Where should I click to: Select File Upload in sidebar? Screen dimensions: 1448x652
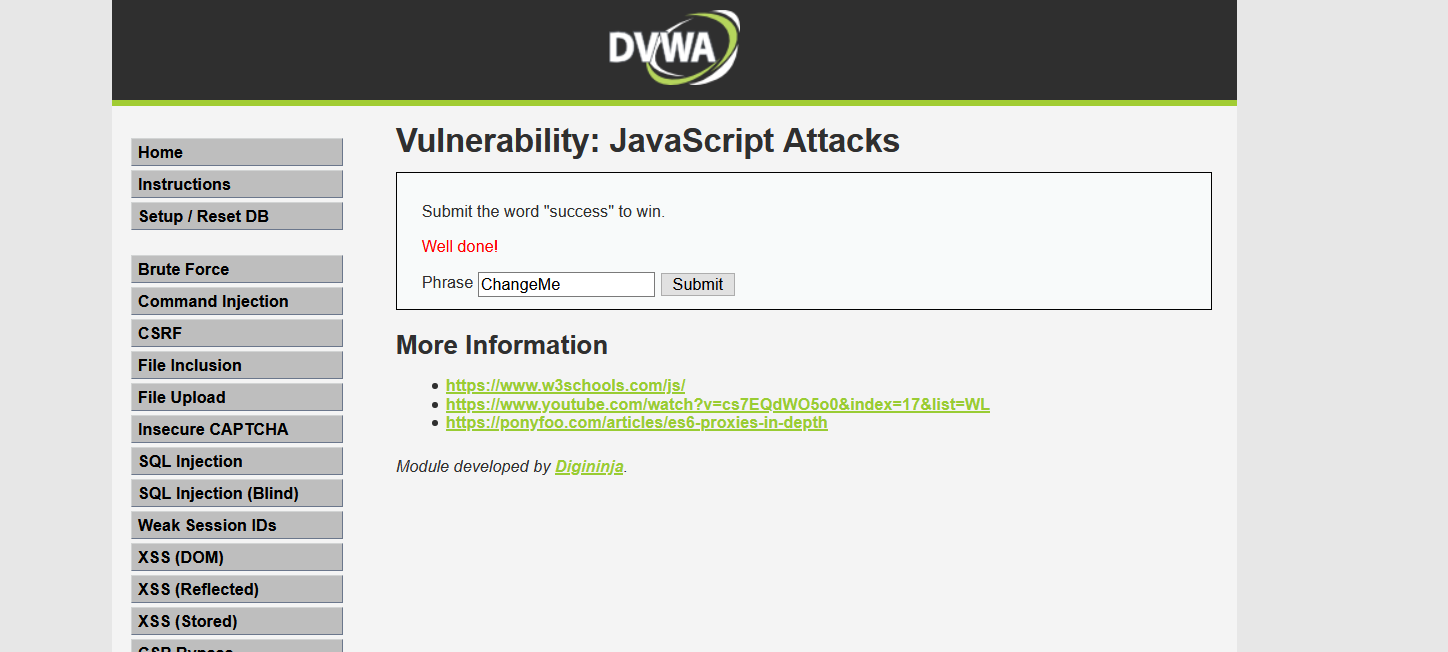[236, 397]
